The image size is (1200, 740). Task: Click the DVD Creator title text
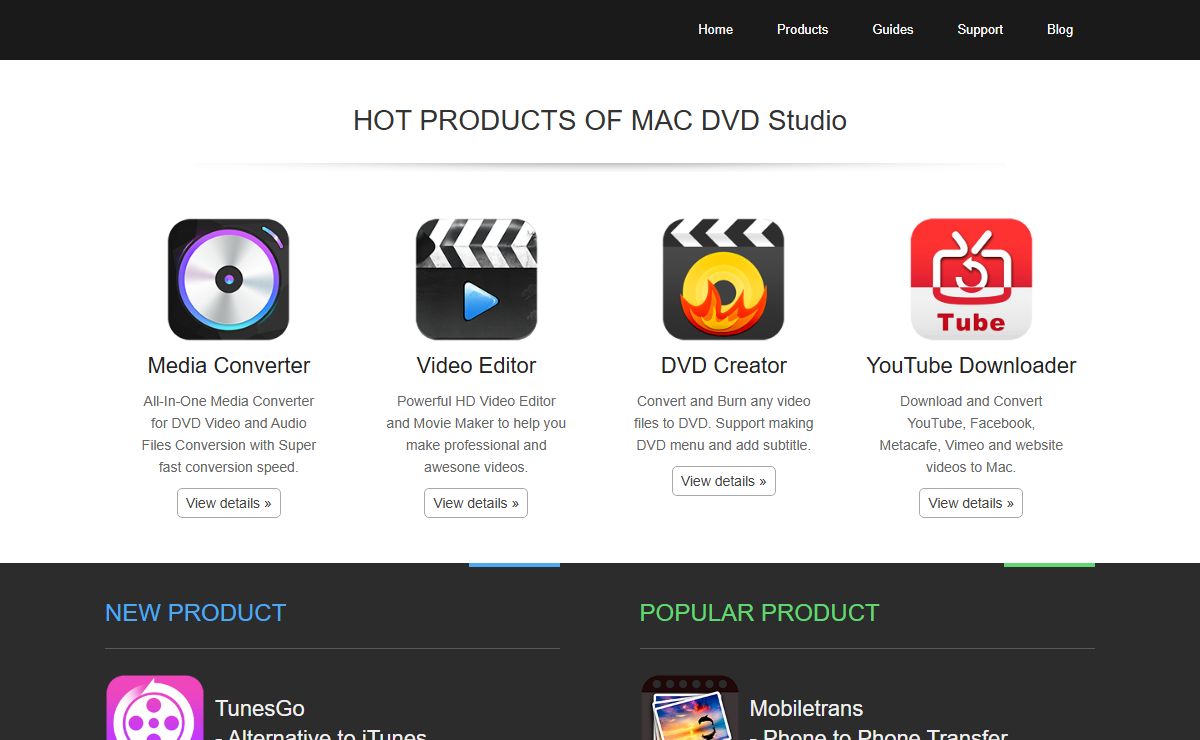click(x=724, y=365)
